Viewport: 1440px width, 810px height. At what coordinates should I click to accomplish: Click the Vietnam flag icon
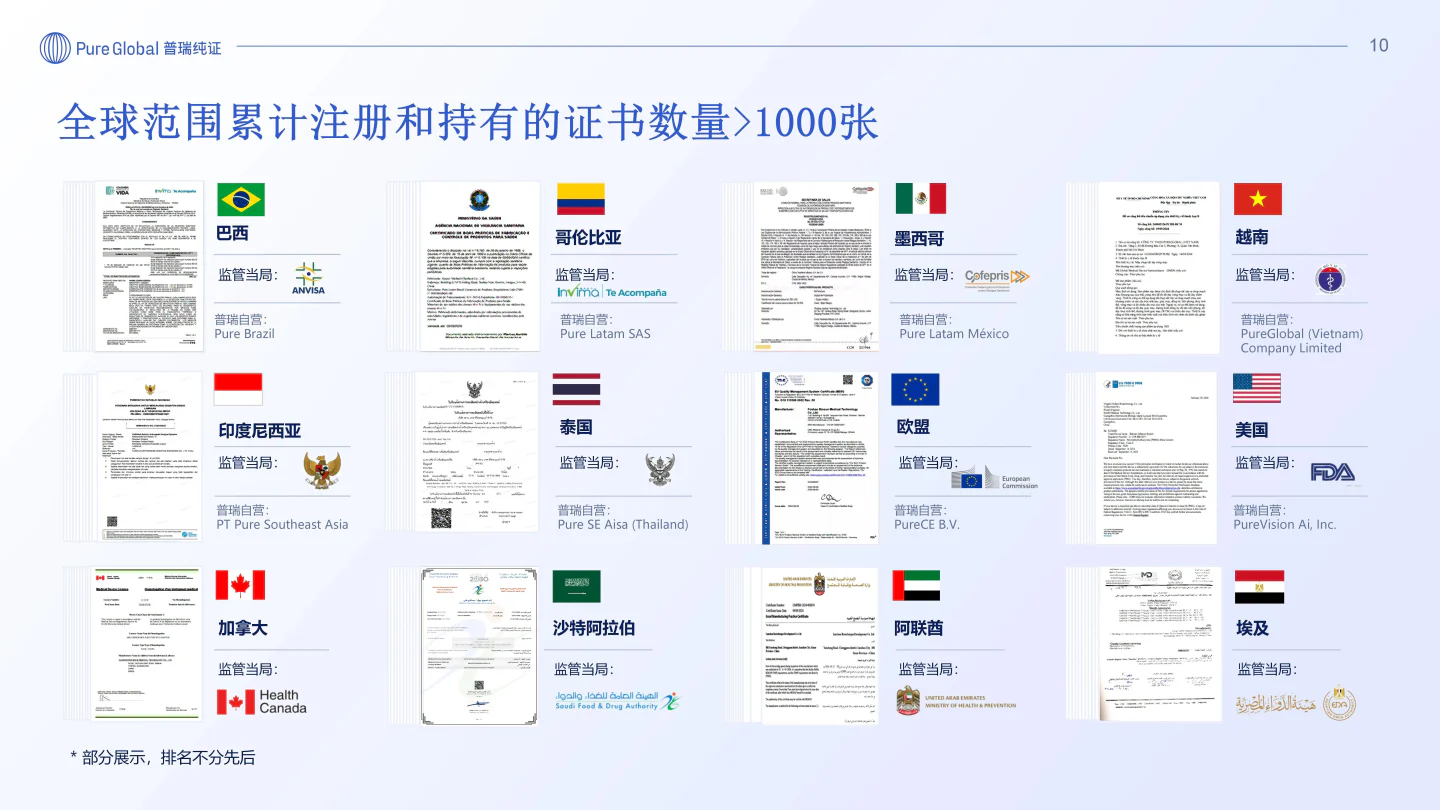point(1258,199)
